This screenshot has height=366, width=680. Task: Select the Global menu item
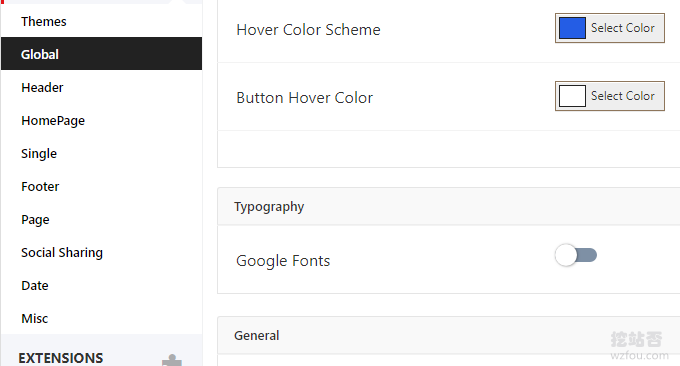click(x=101, y=54)
